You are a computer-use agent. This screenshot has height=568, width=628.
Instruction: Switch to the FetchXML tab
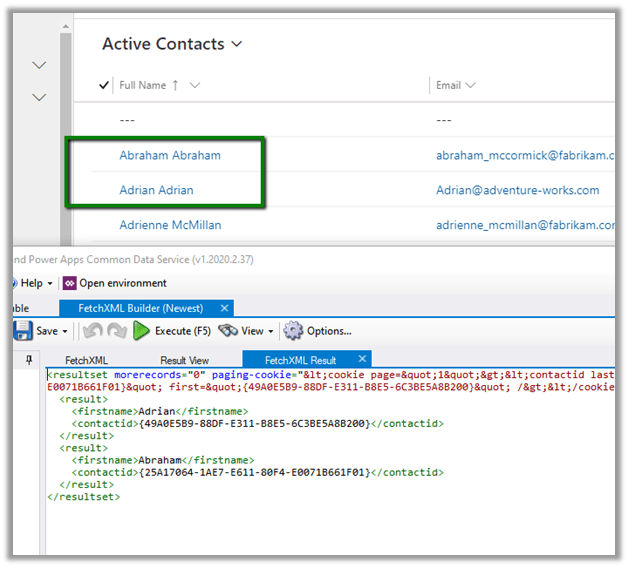[x=87, y=360]
